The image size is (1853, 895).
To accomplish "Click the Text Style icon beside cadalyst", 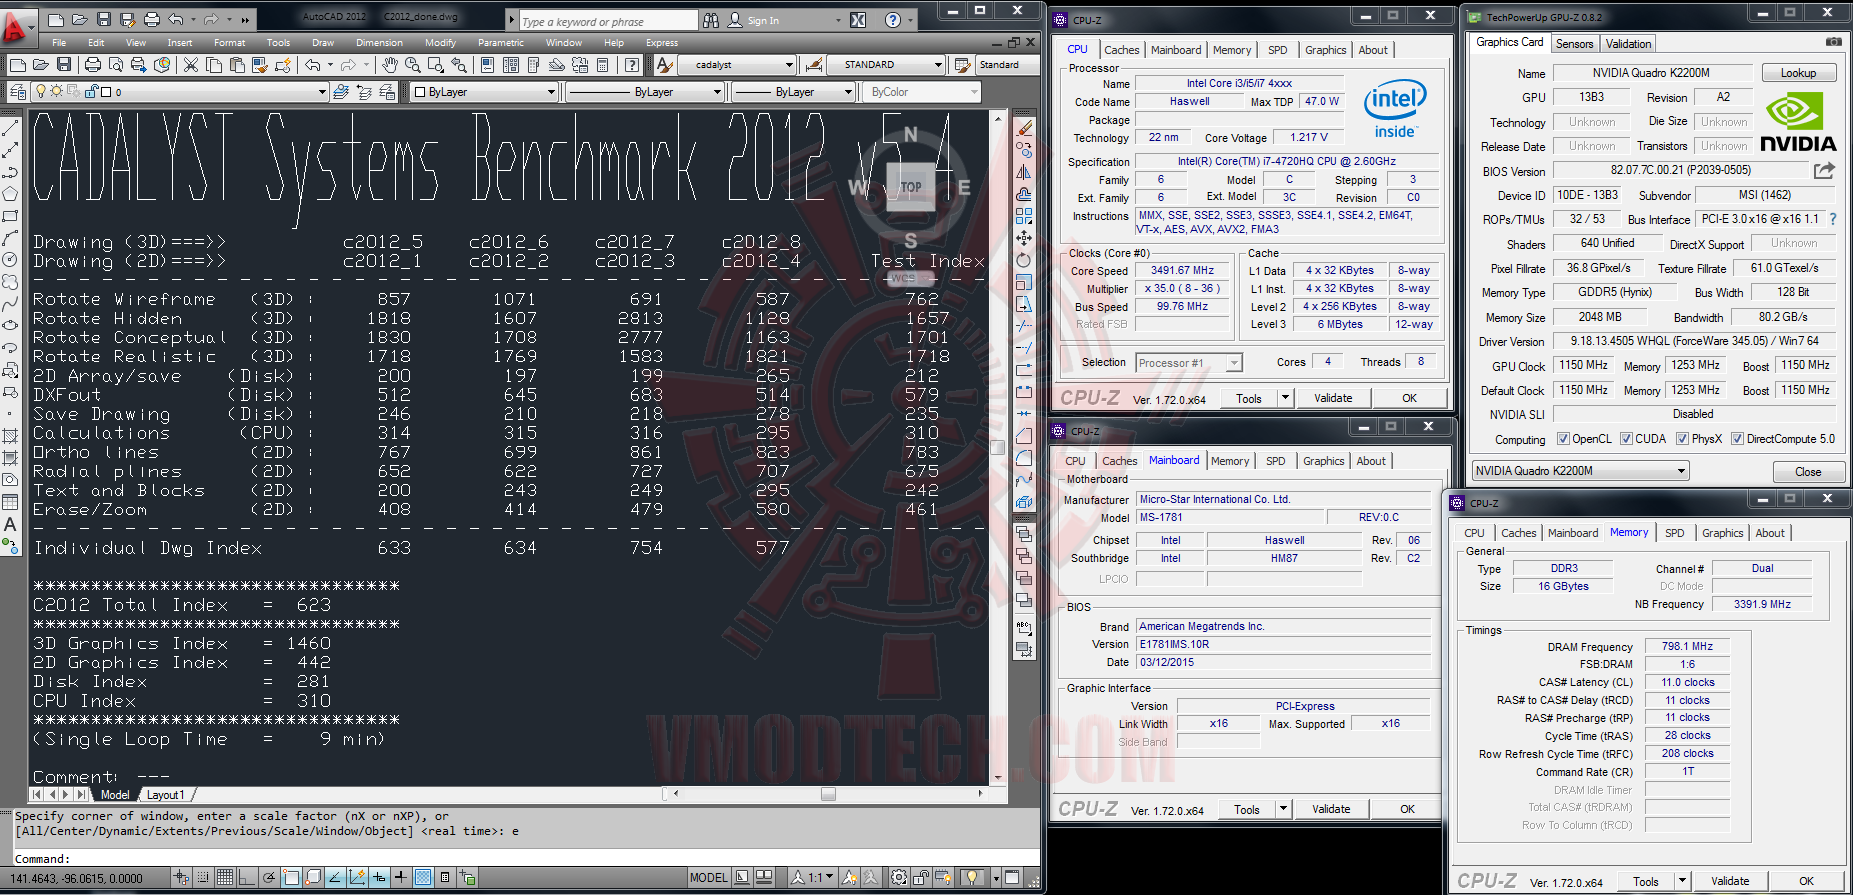I will [665, 65].
